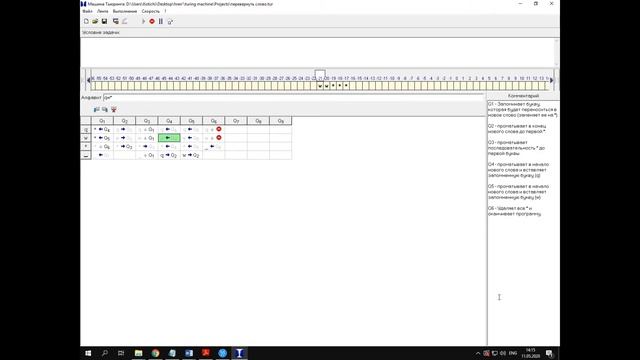Click the Q1 comment text in the comments panel
This screenshot has width=640, height=360.
[522, 110]
